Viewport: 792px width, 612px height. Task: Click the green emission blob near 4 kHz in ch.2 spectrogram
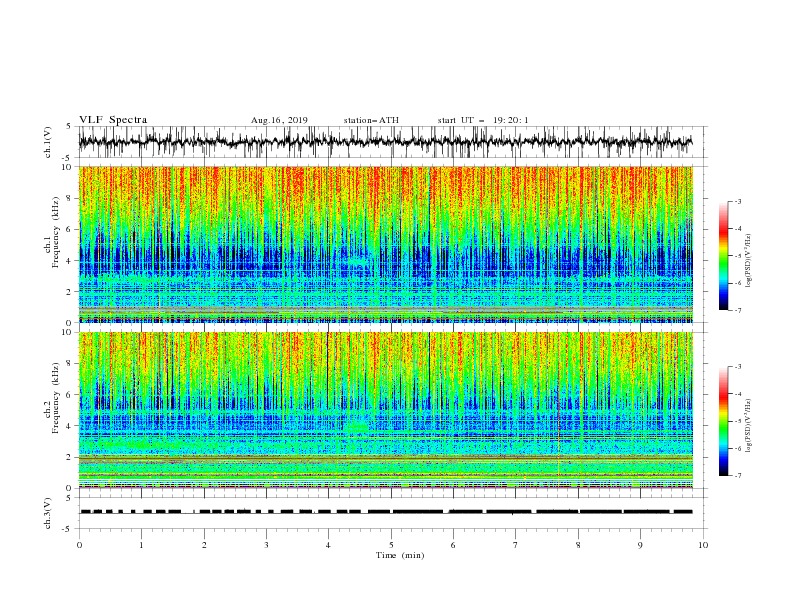click(358, 427)
